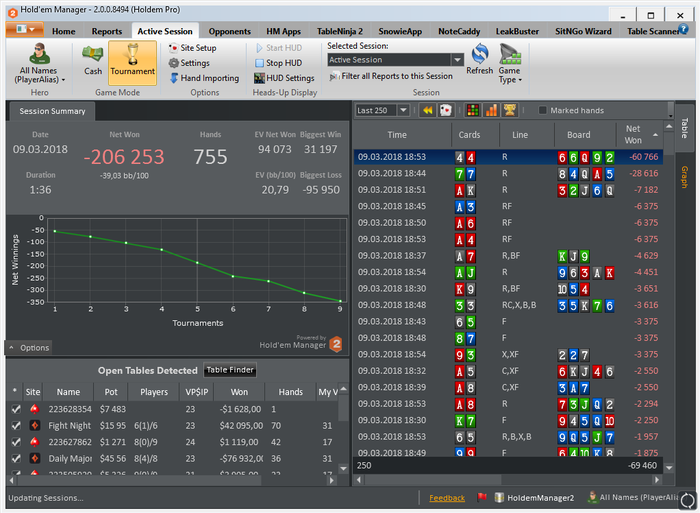The height and width of the screenshot is (513, 700).
Task: Click the circular sync icon in status bar
Action: [x=688, y=500]
